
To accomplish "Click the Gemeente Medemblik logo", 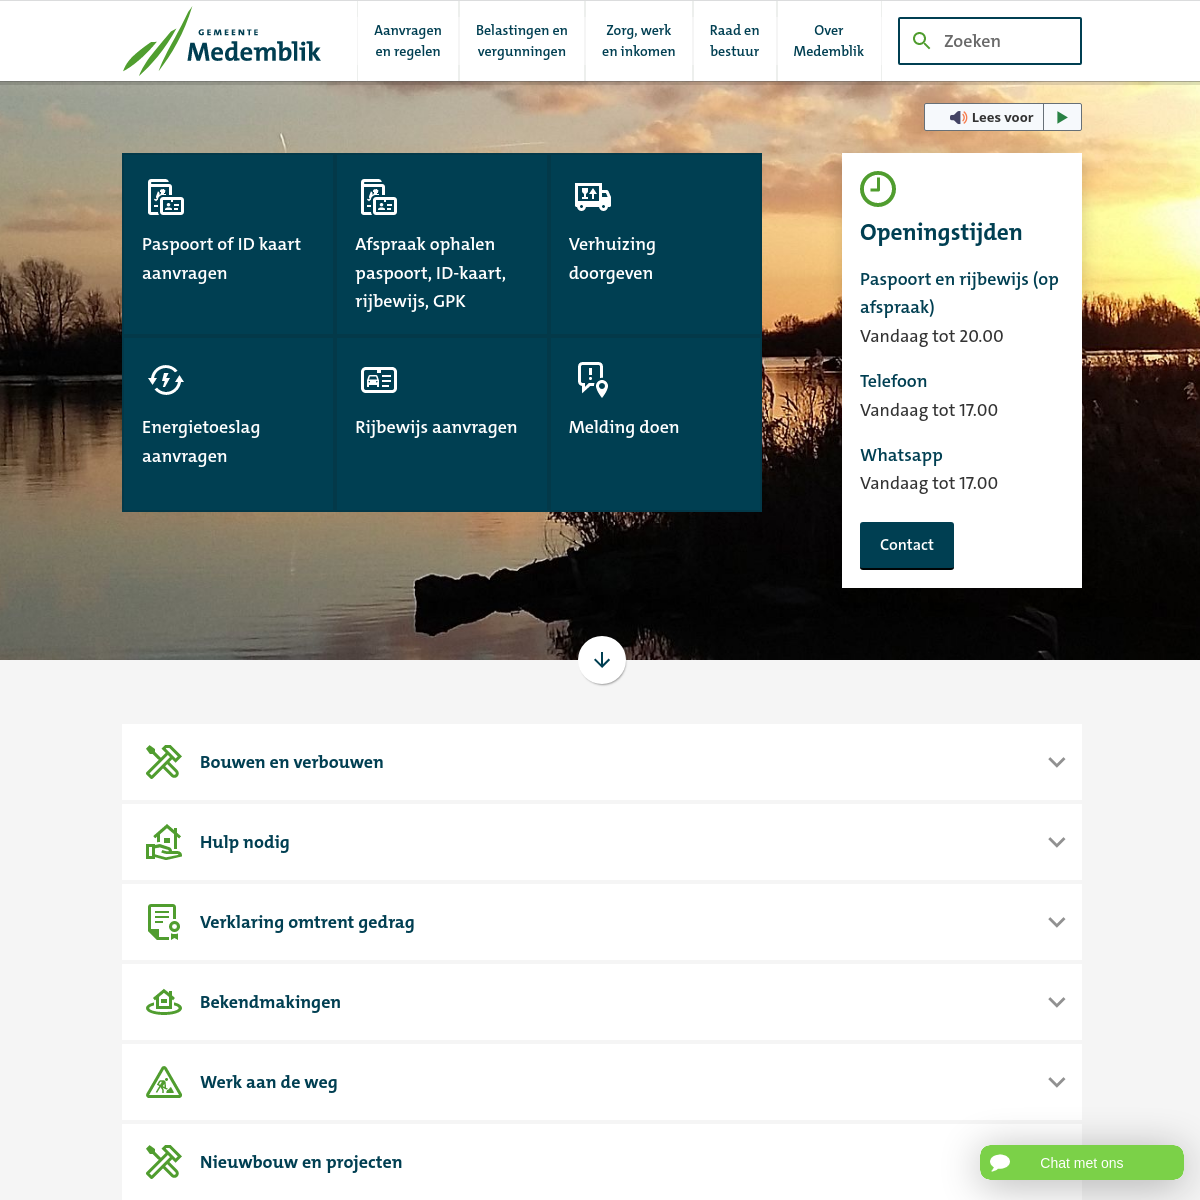I will [x=222, y=42].
